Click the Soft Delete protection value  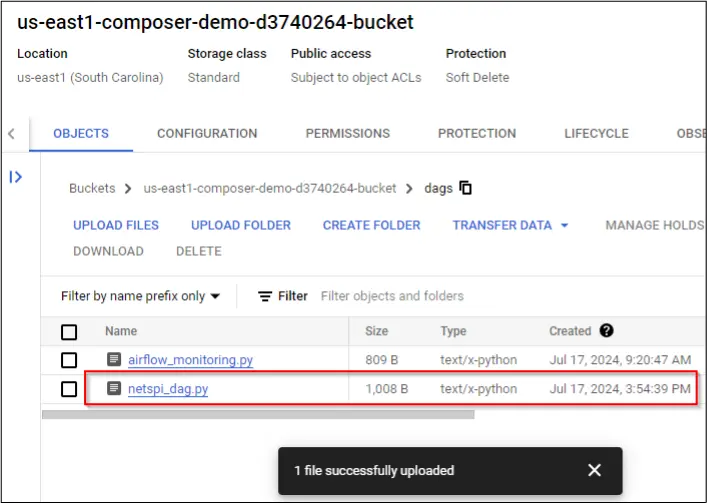point(477,78)
